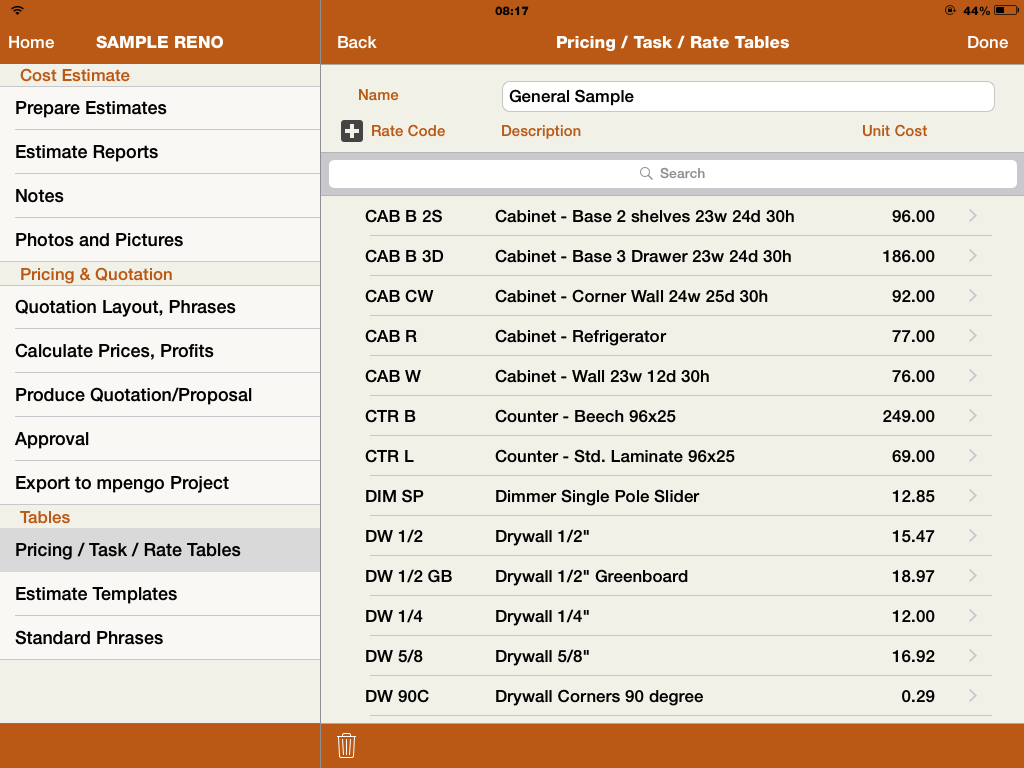Select Estimate Templates from Tables section
Image resolution: width=1024 pixels, height=768 pixels.
(96, 594)
